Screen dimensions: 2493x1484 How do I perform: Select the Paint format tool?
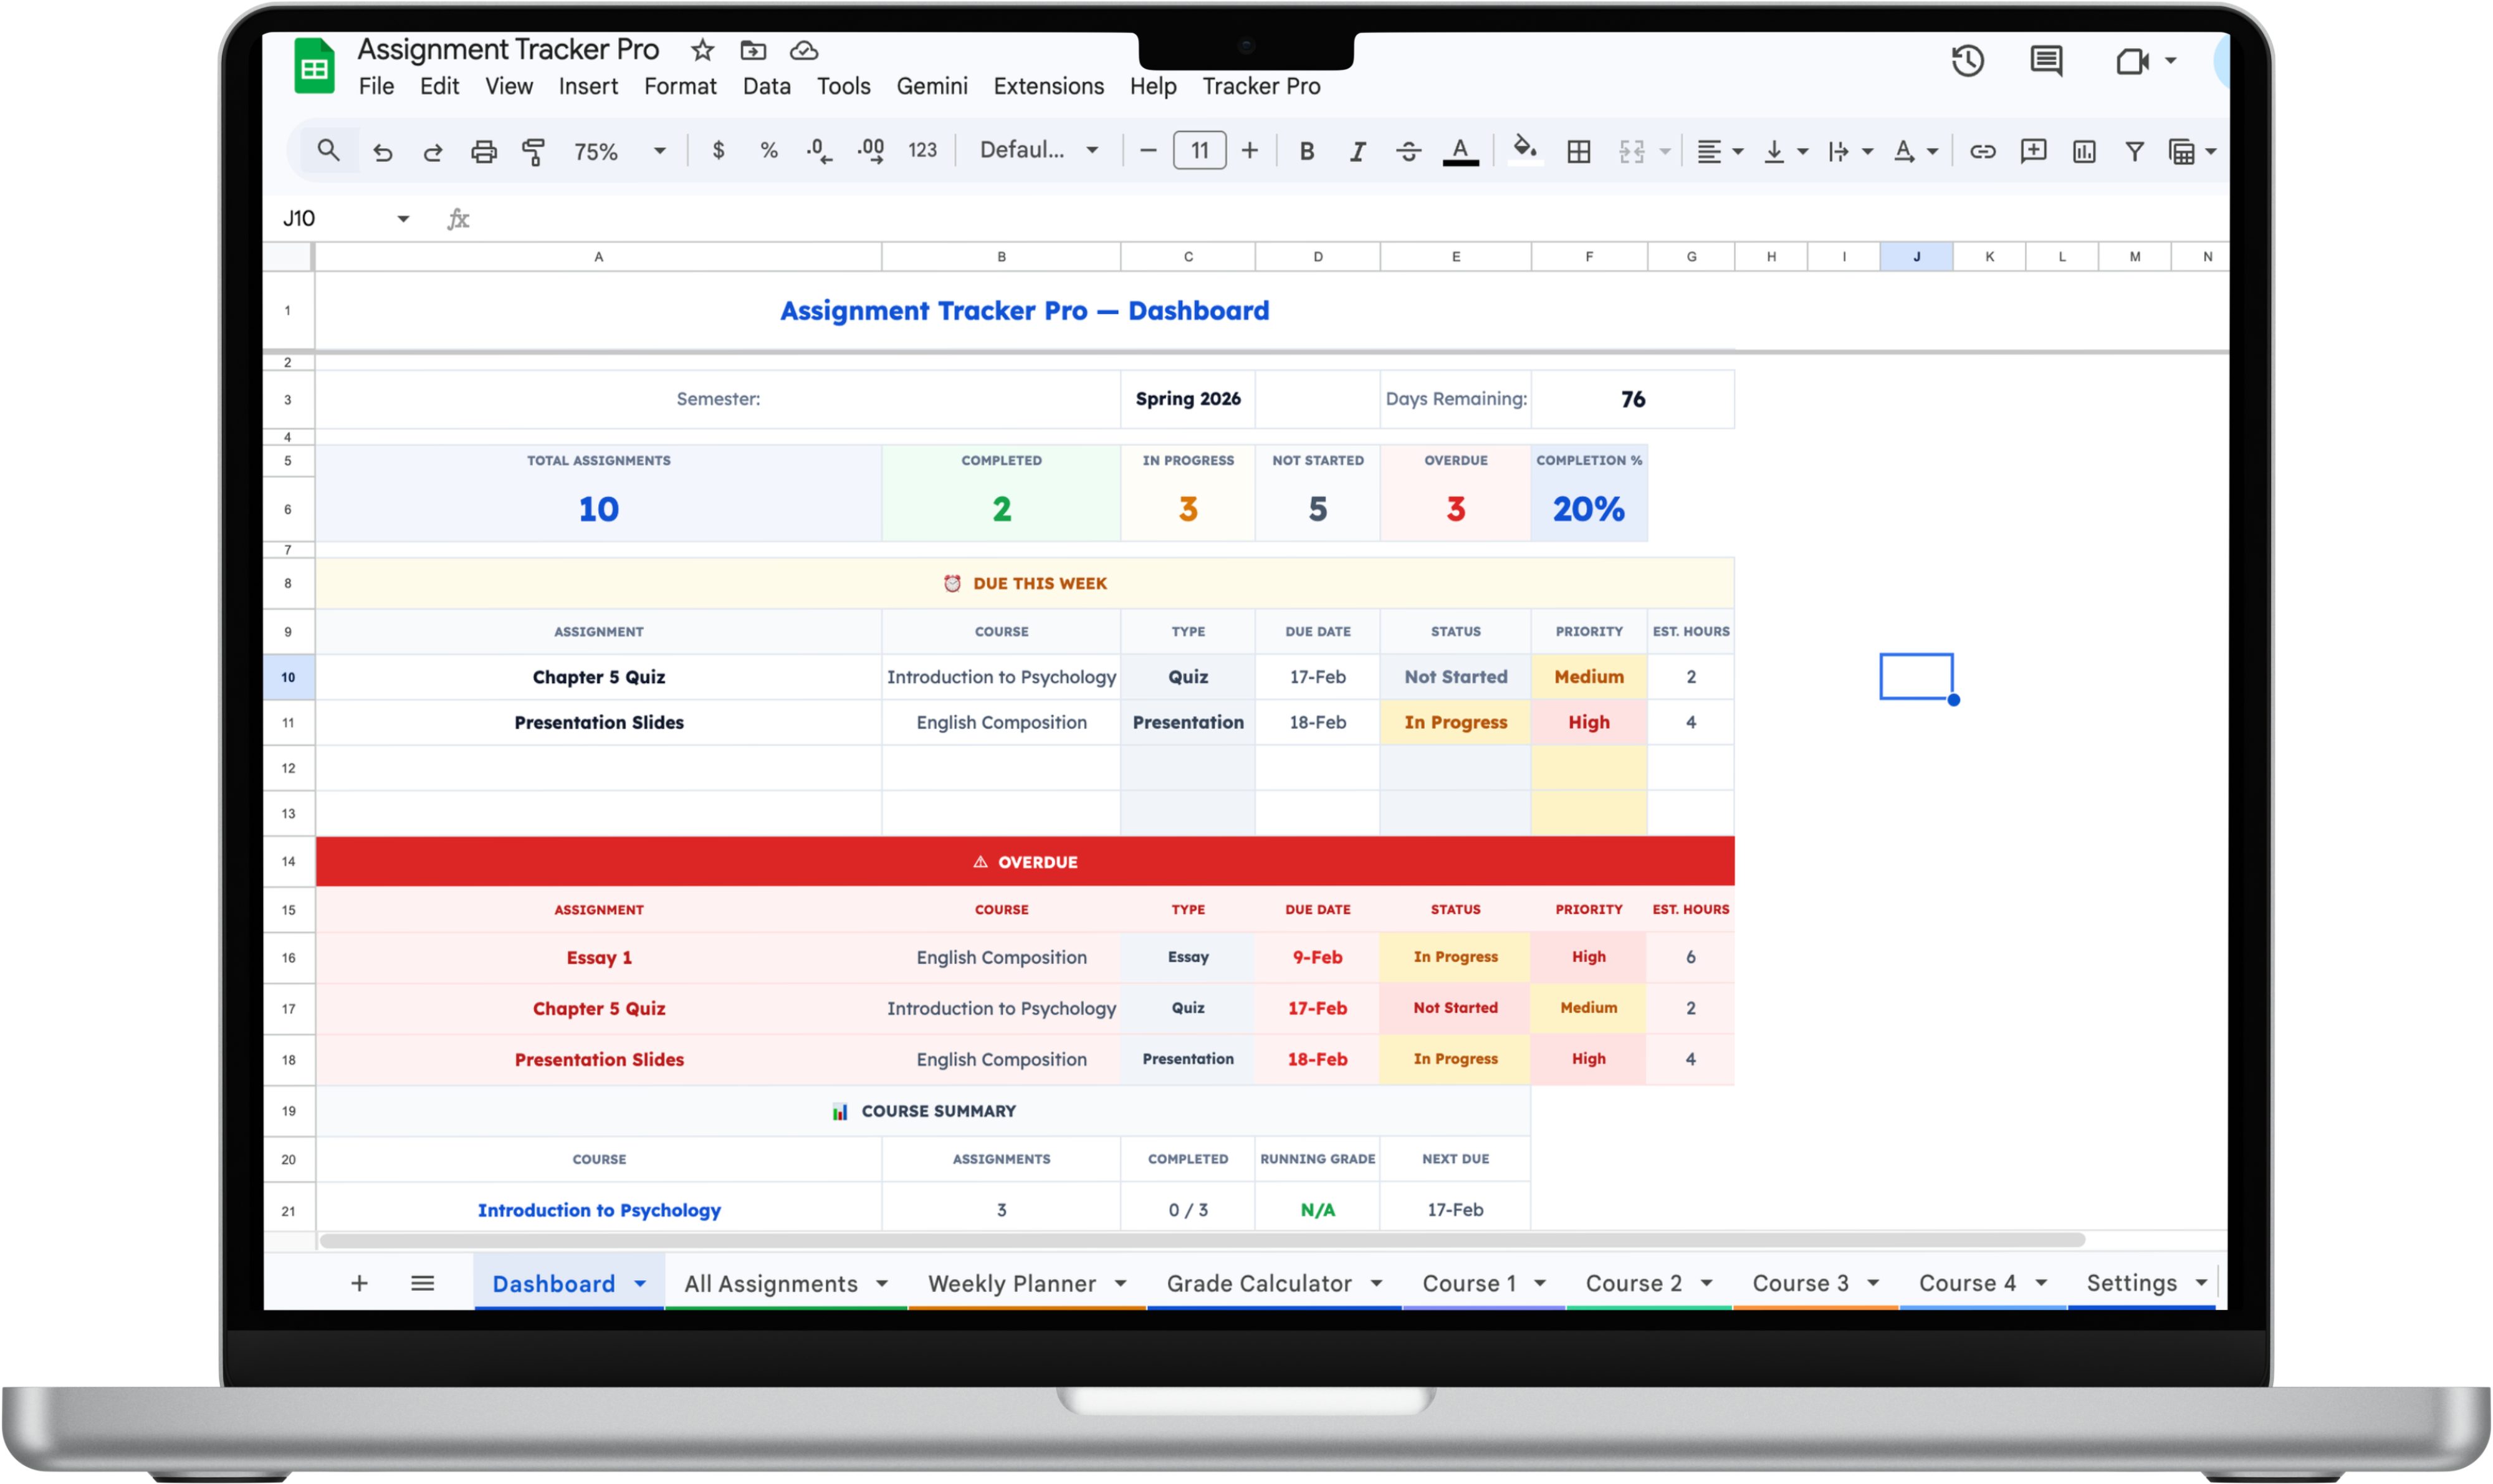[534, 151]
